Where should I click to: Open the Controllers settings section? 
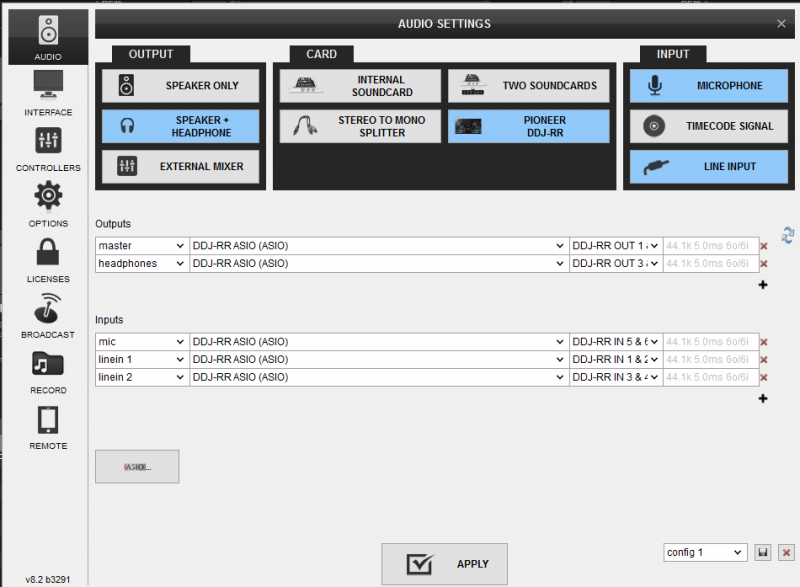(48, 149)
